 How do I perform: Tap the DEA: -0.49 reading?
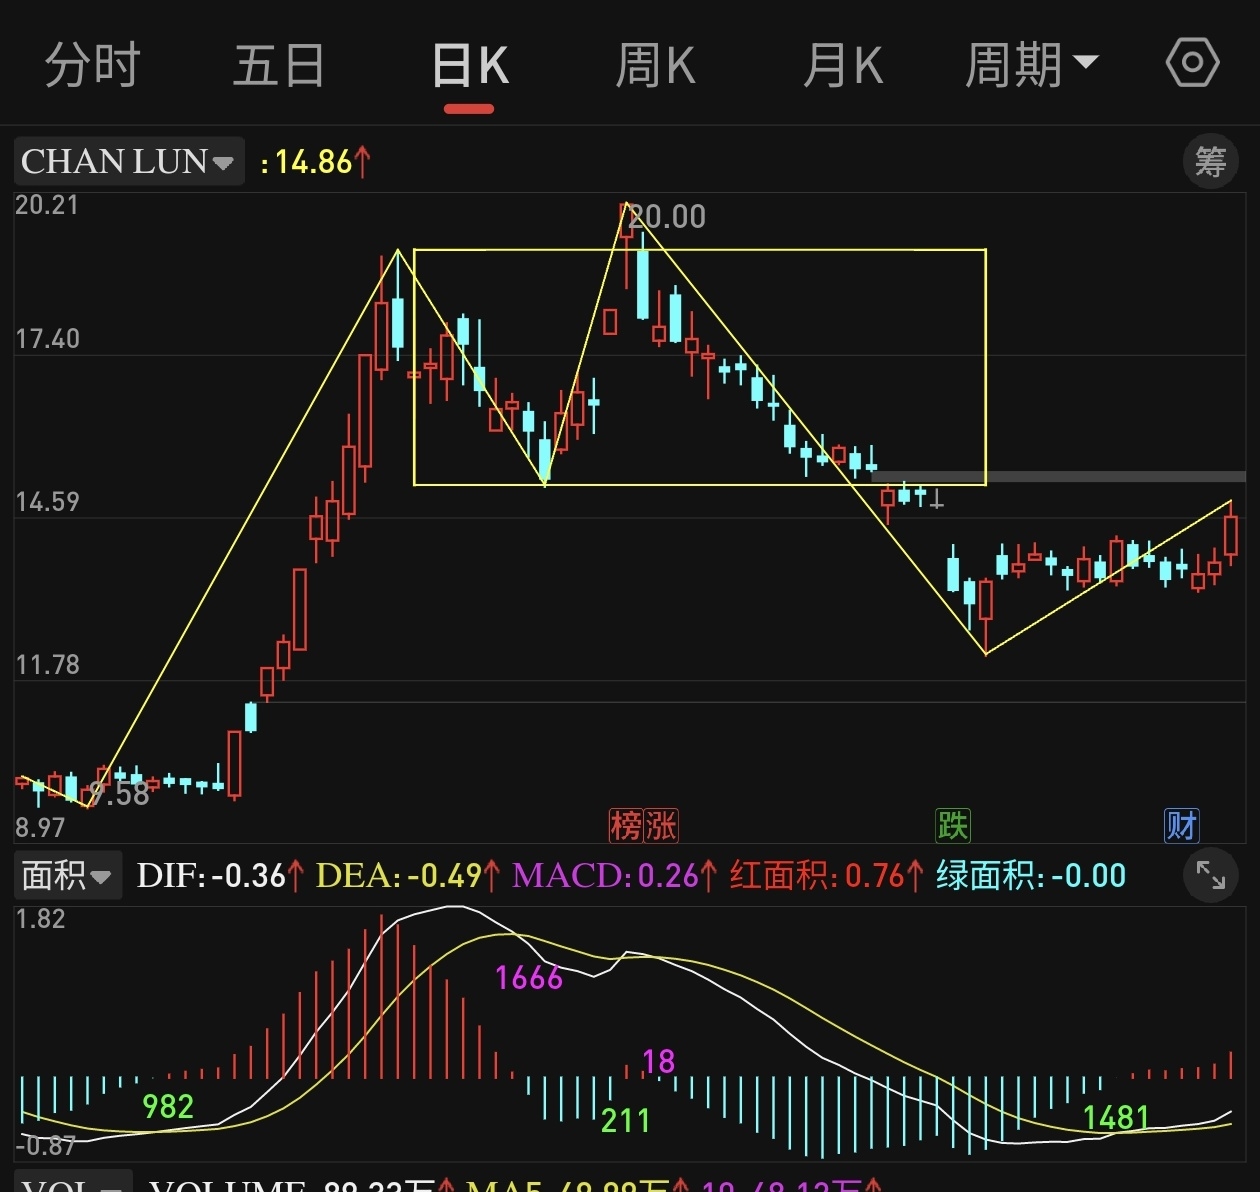(x=408, y=876)
